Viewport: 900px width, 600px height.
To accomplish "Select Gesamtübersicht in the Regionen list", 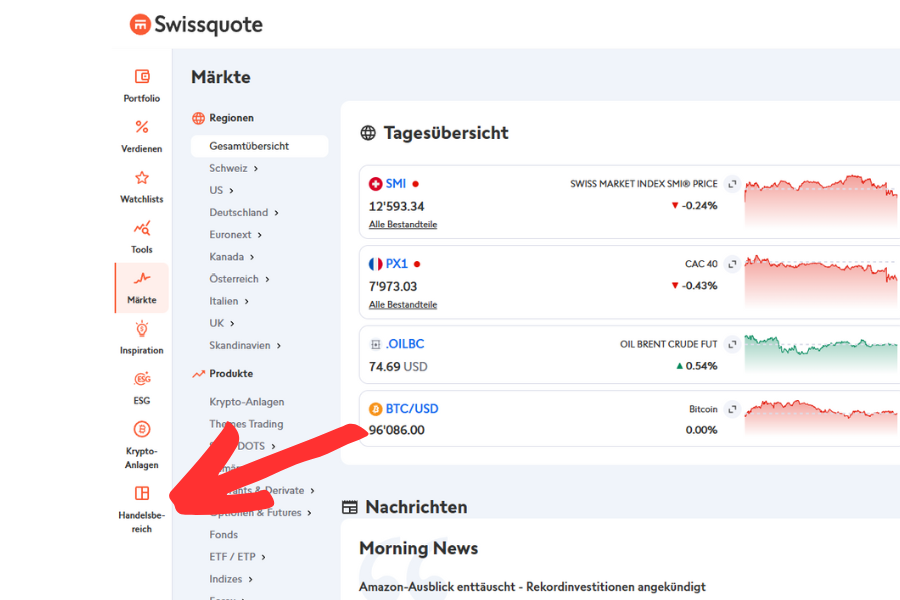I will pyautogui.click(x=259, y=146).
